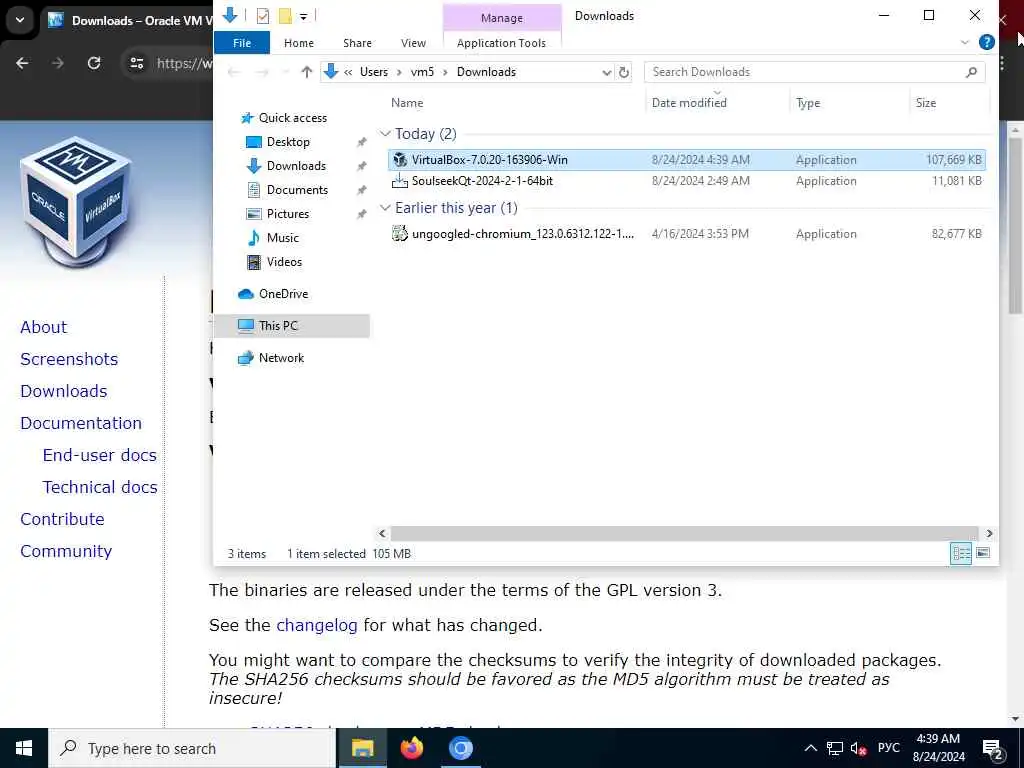Switch to the Share ribbon tab
Screen dimensions: 1024x768
(357, 43)
